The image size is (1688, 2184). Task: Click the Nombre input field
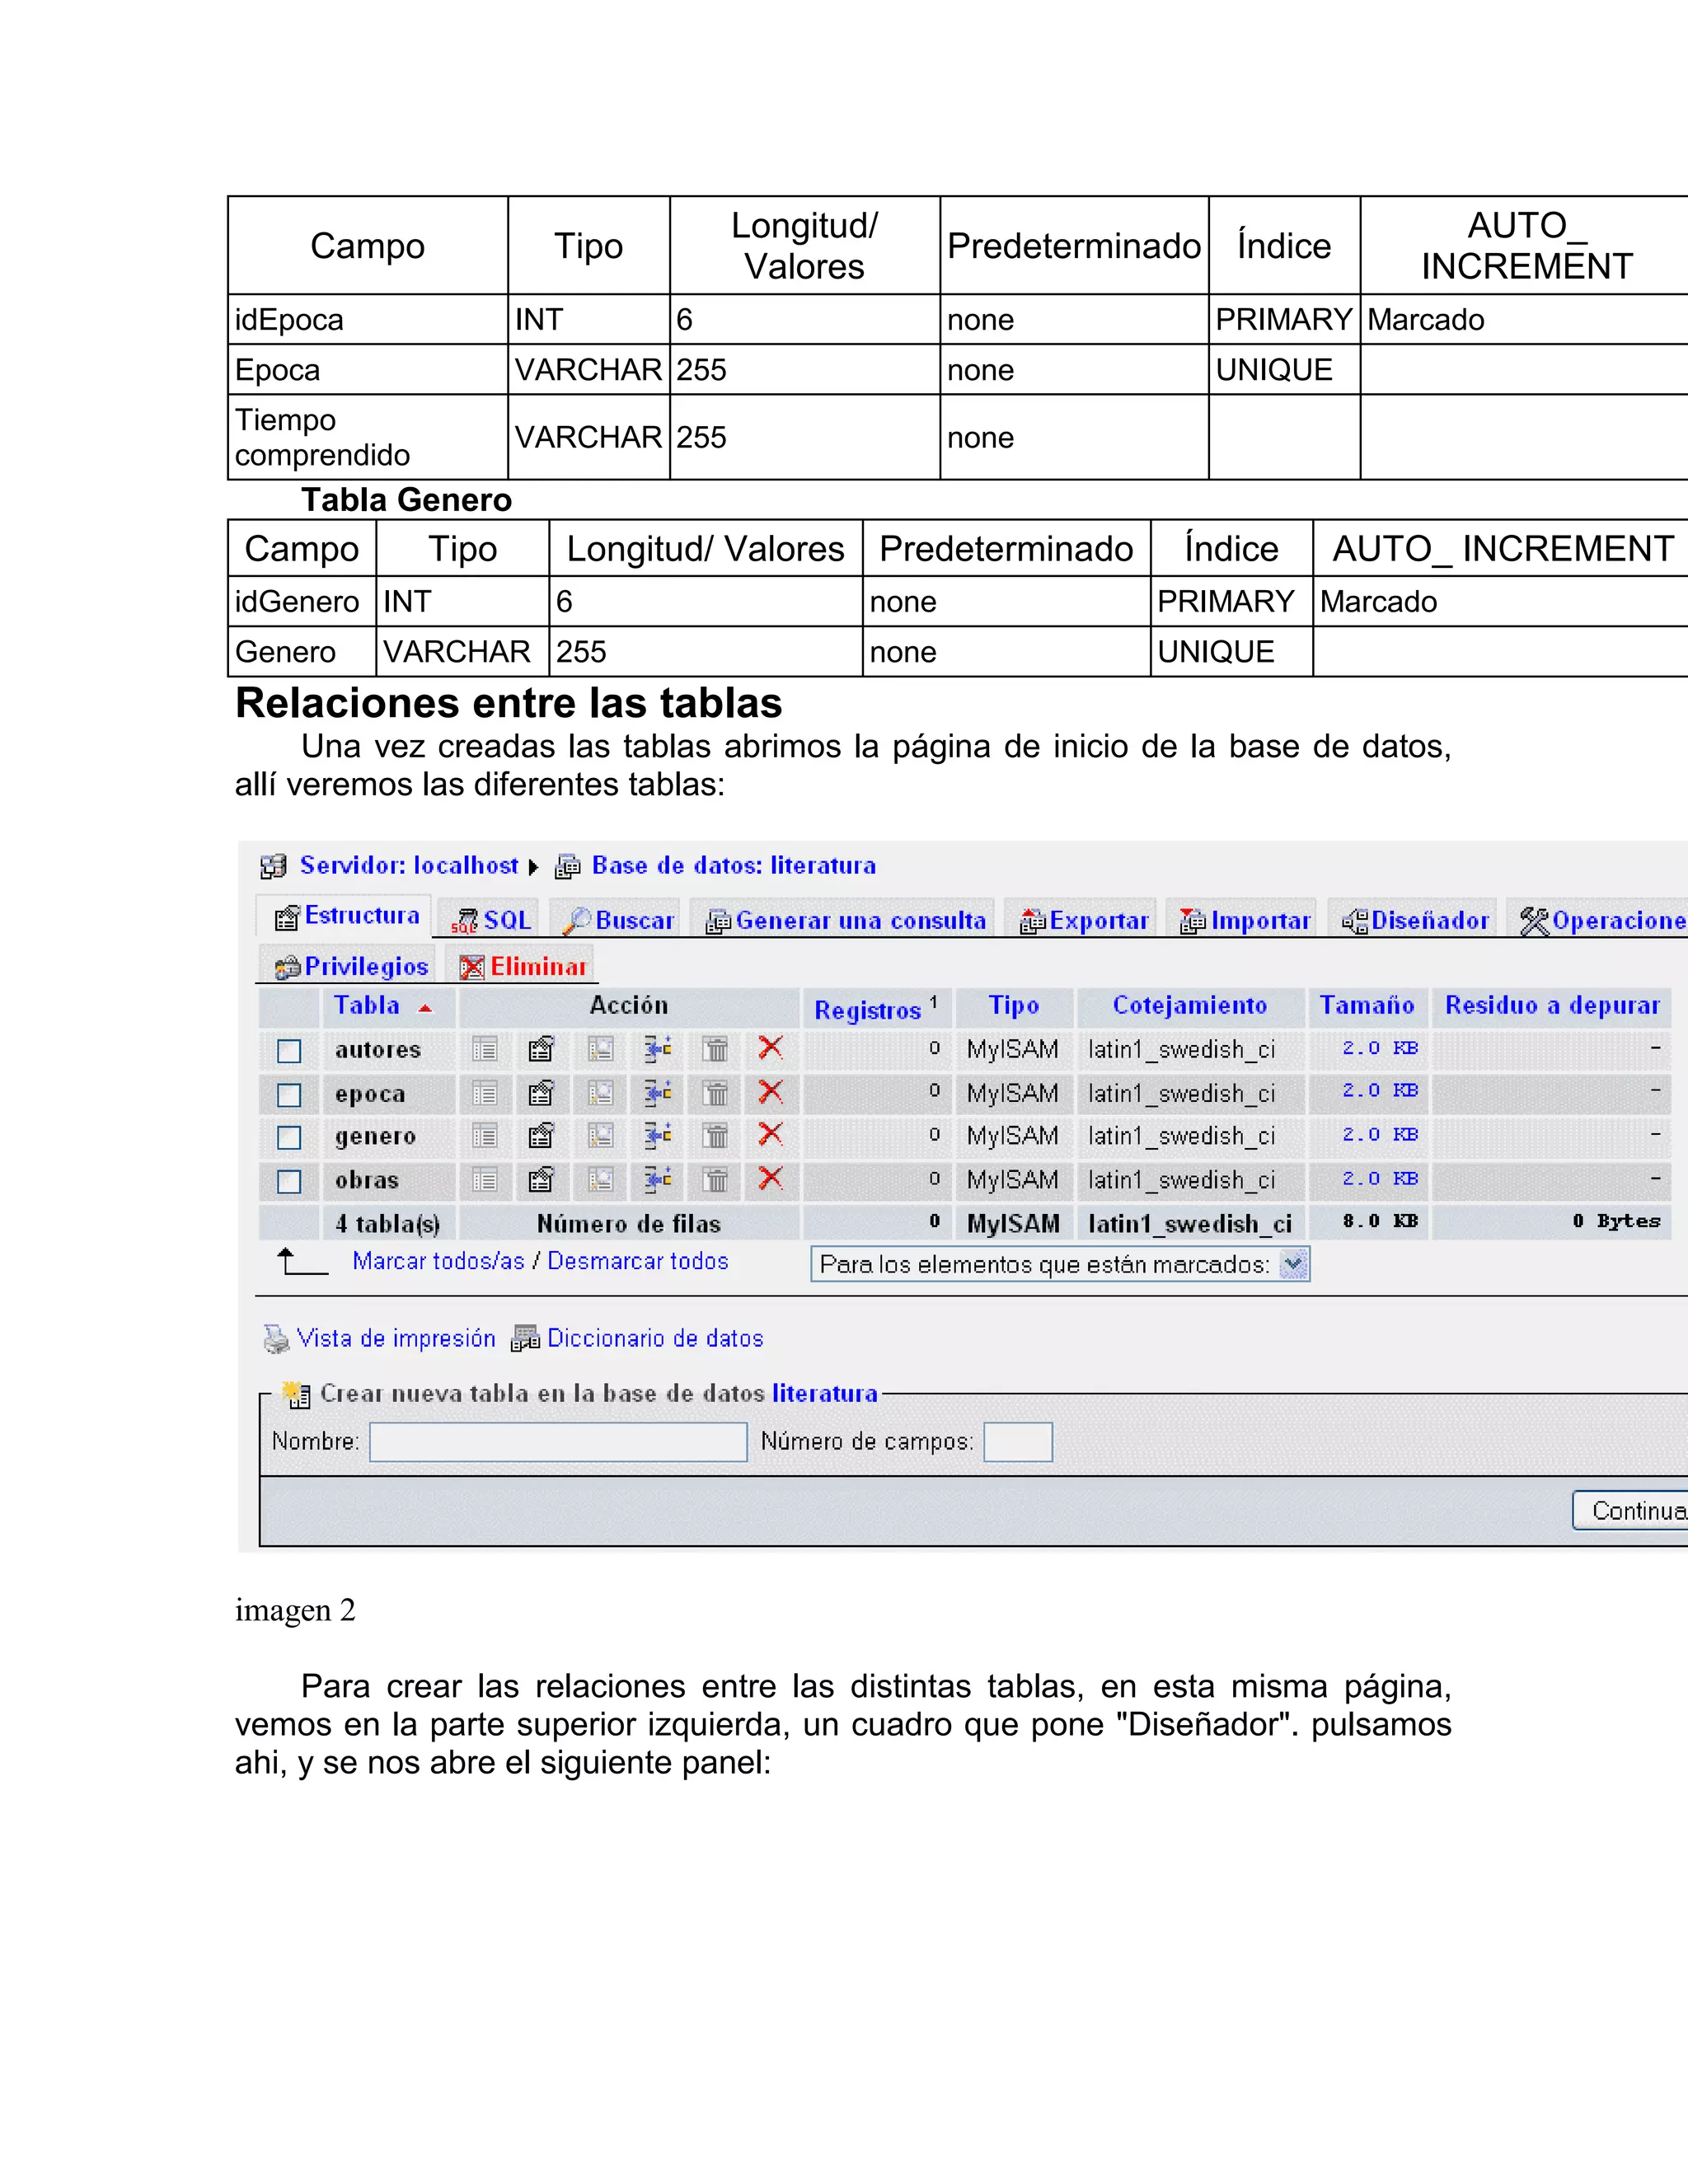pos(559,1442)
